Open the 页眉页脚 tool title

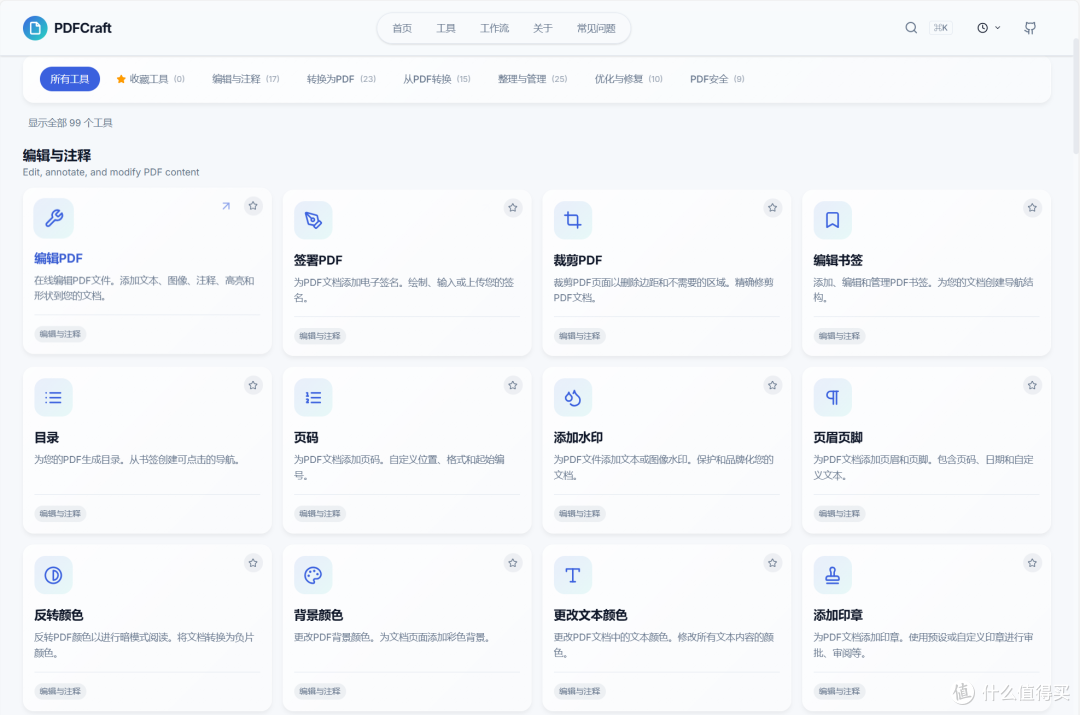(838, 437)
